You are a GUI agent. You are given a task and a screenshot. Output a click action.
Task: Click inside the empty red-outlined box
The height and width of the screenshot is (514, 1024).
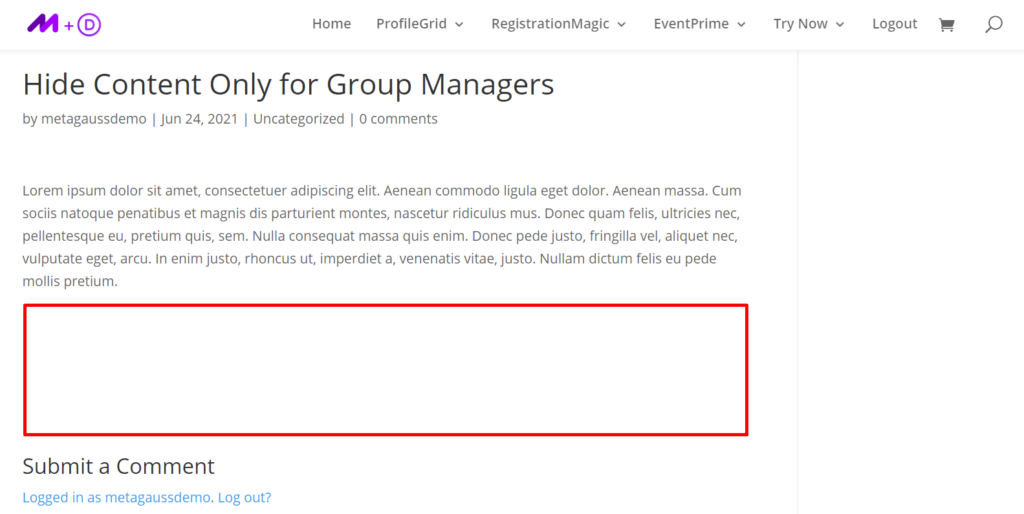click(x=385, y=370)
